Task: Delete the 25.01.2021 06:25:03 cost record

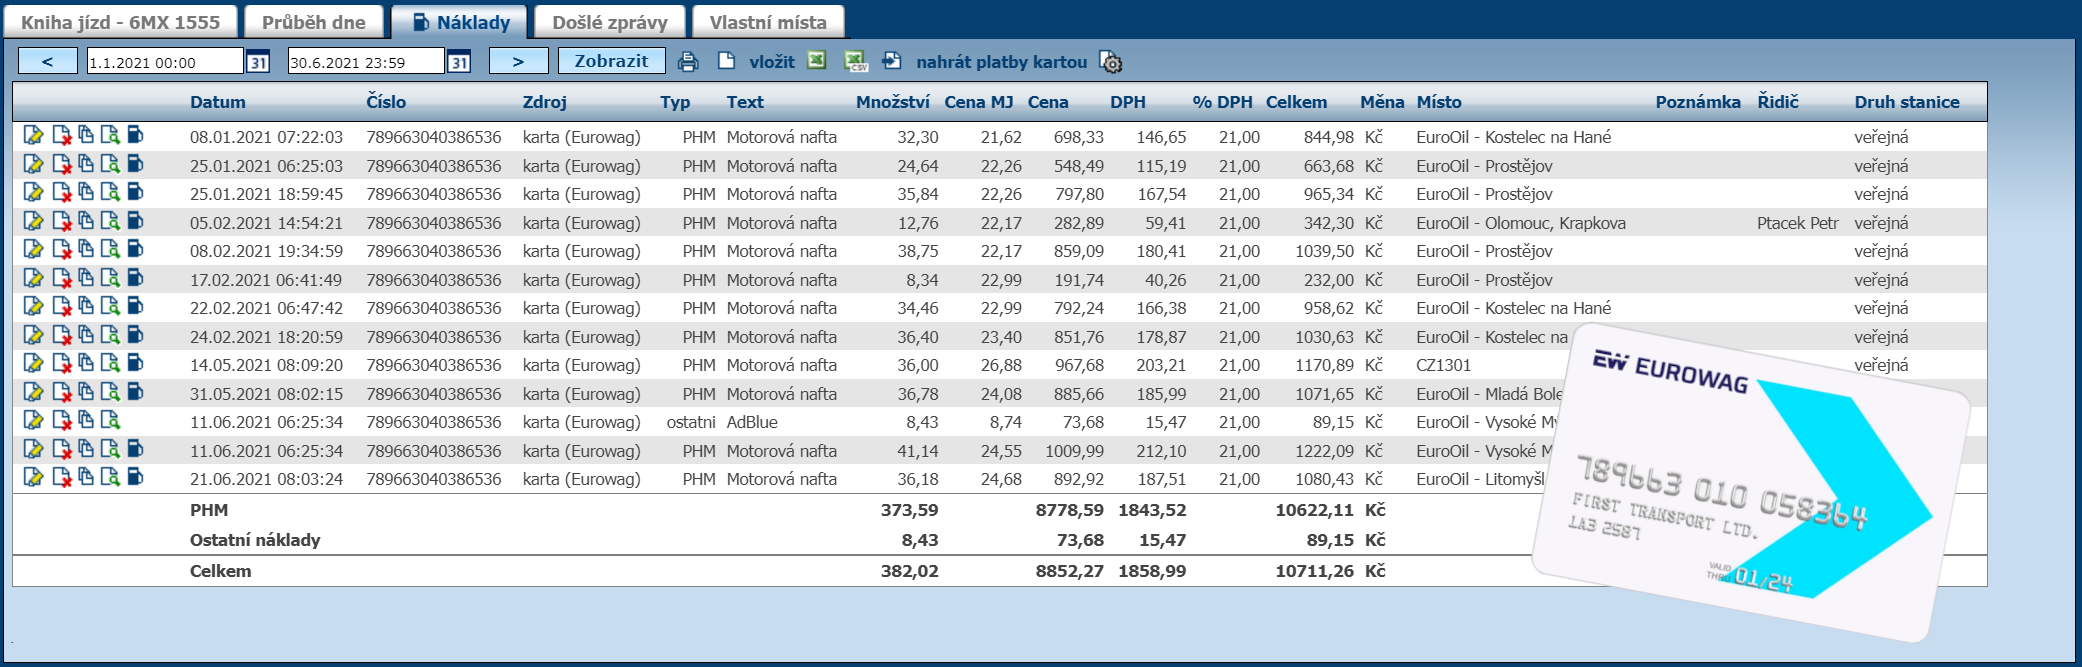Action: [x=62, y=165]
